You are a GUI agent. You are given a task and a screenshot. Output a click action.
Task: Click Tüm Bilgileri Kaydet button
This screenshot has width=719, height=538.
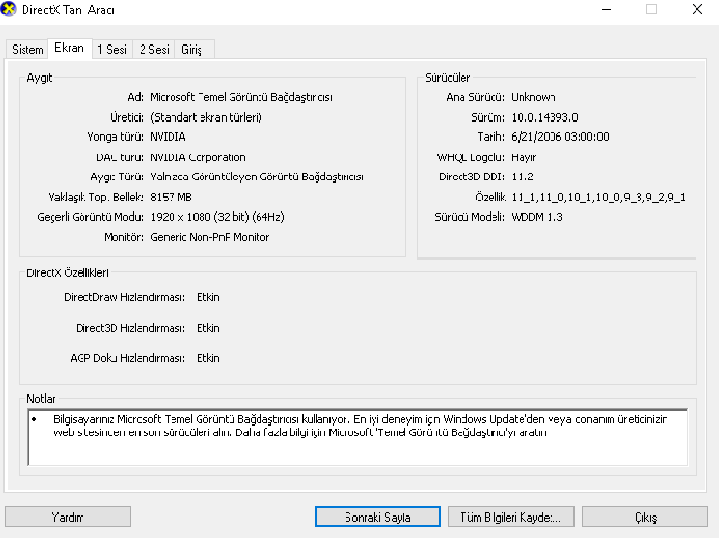511,517
